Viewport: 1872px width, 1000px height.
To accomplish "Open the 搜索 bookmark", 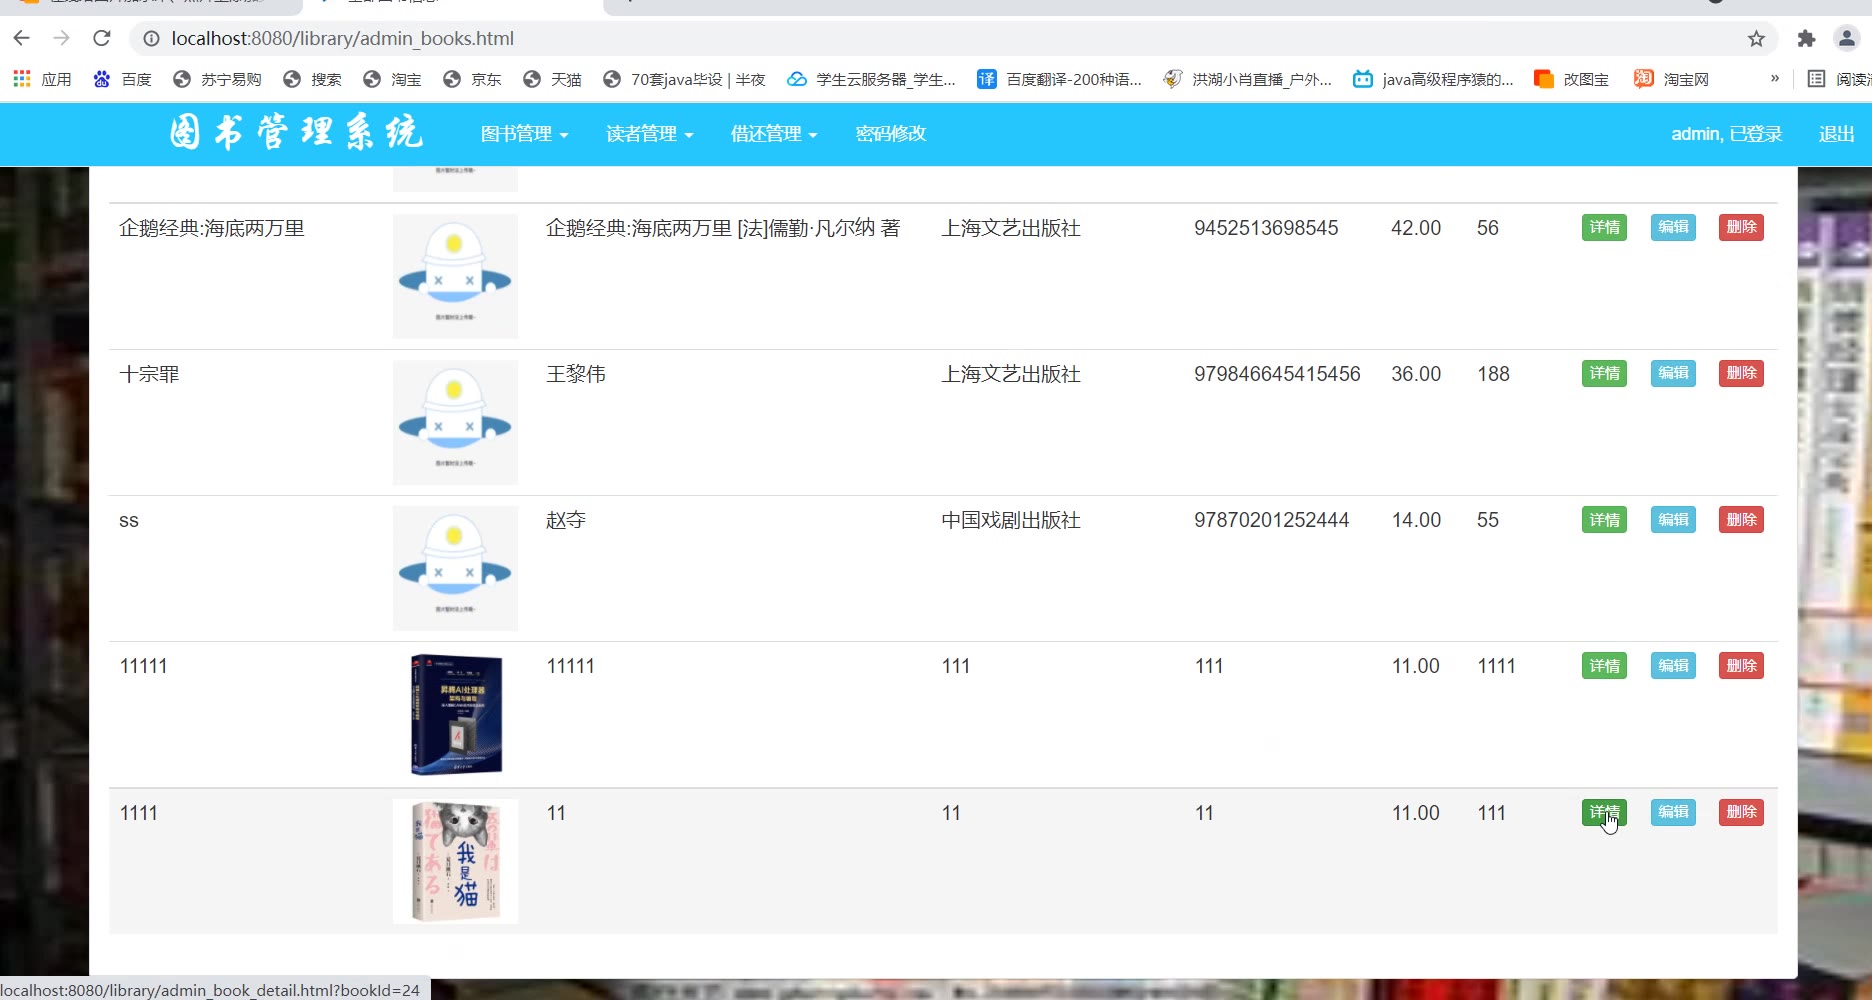I will [312, 79].
